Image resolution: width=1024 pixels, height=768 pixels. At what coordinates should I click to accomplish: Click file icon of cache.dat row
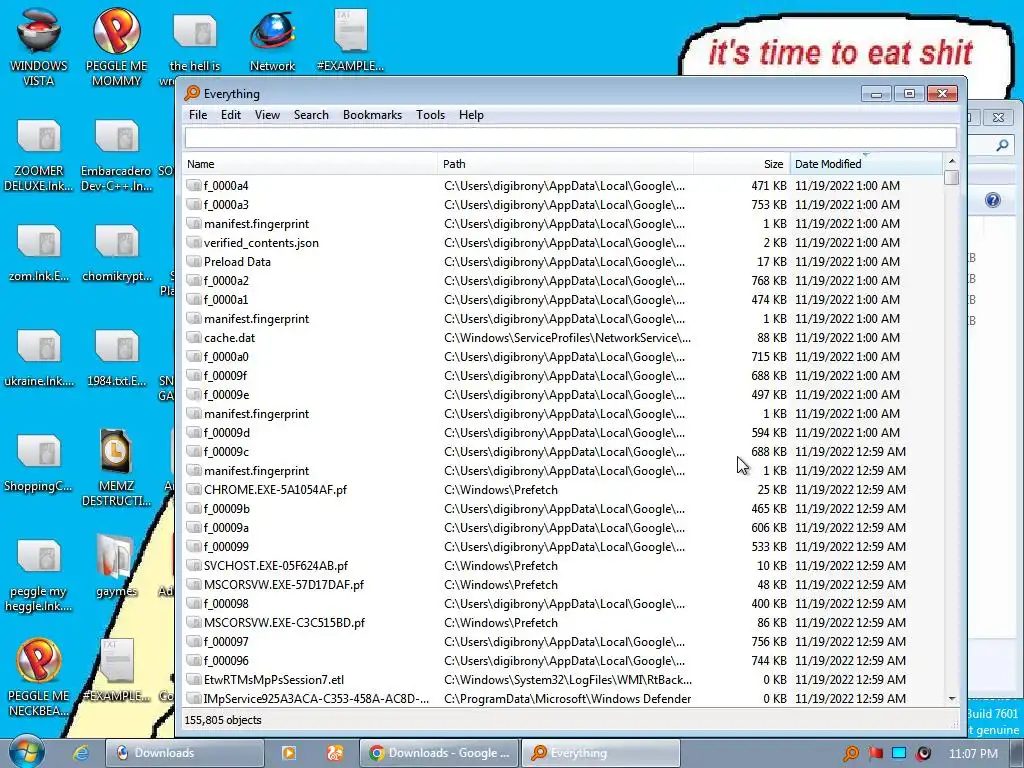pyautogui.click(x=193, y=338)
